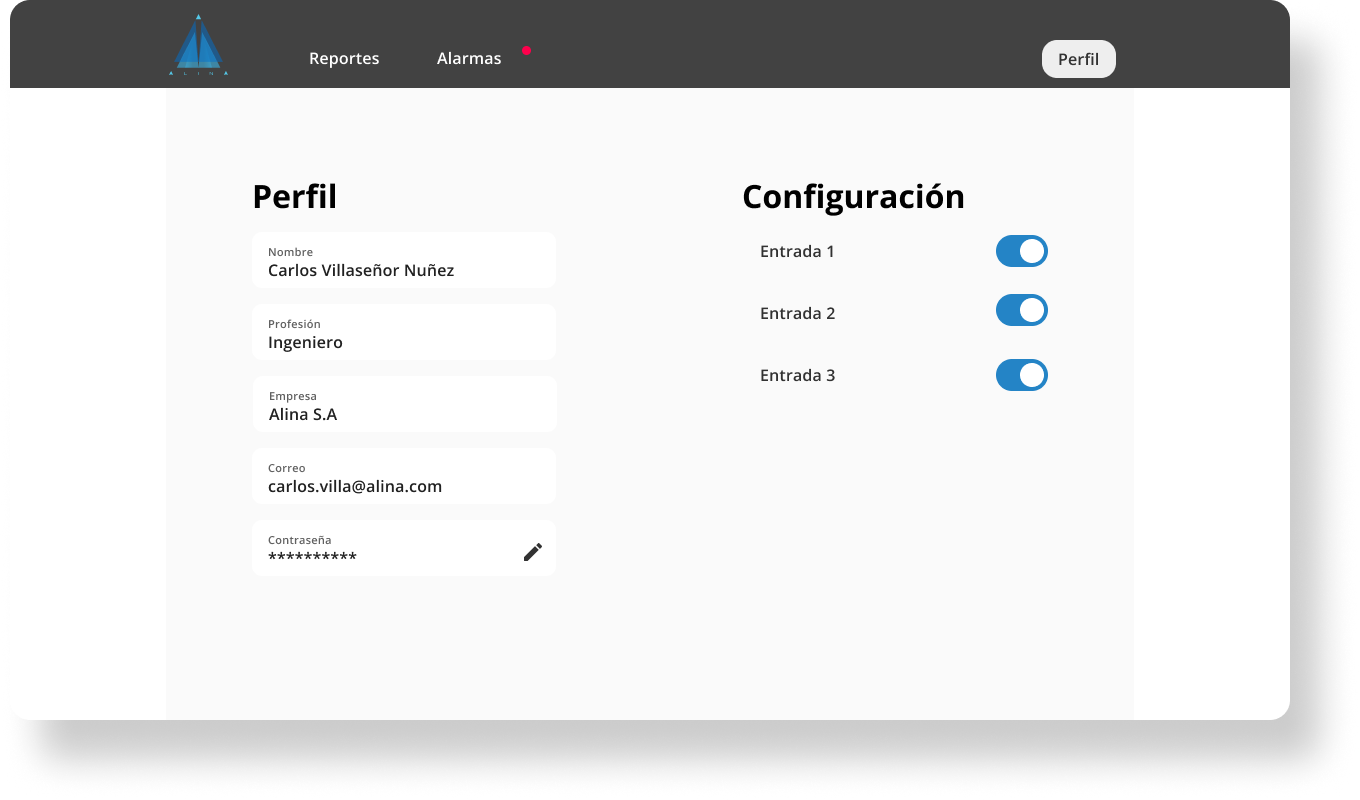Click the Entrada 1 label
This screenshot has width=1360, height=800.
(797, 251)
